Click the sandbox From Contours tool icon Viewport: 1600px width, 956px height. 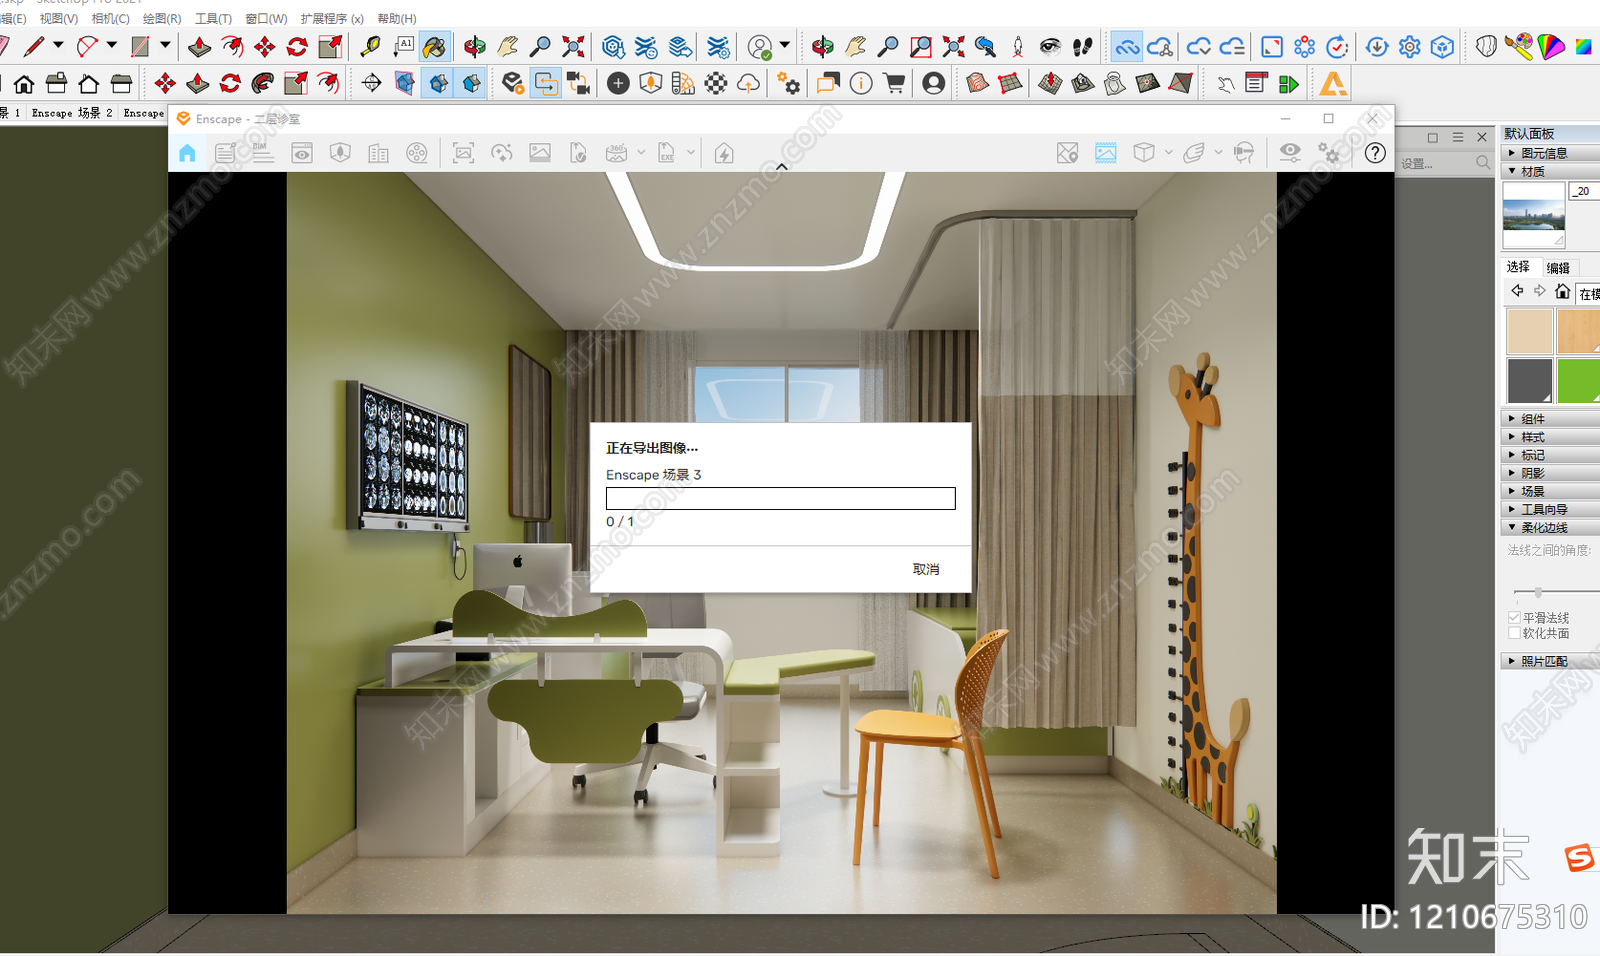point(978,84)
